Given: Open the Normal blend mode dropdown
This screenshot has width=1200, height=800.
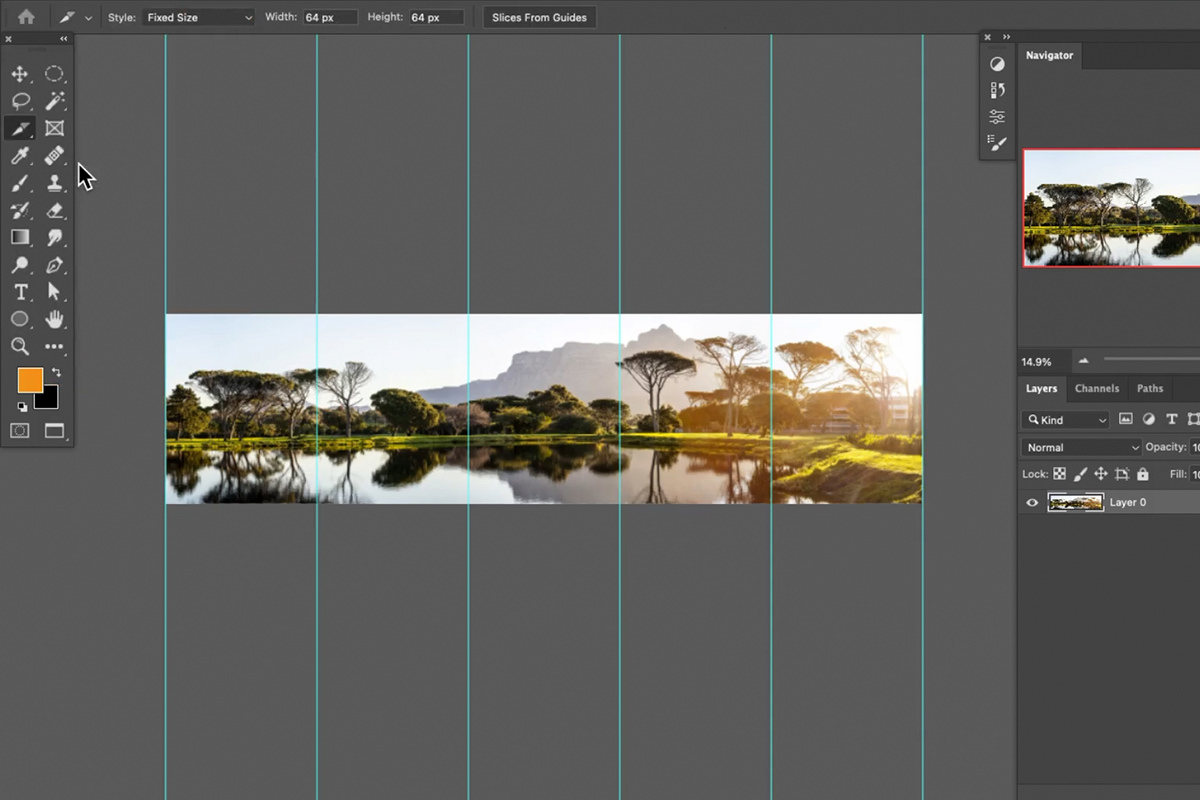Looking at the screenshot, I should coord(1080,447).
